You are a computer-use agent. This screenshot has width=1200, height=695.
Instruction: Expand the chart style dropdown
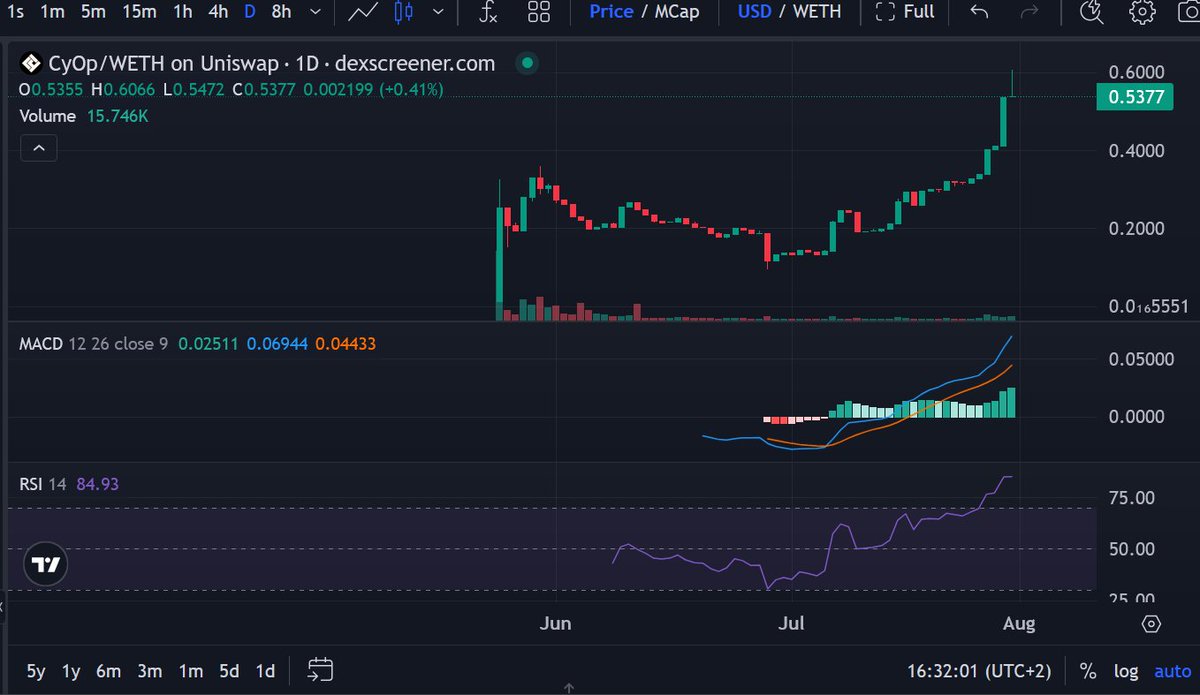[x=439, y=12]
